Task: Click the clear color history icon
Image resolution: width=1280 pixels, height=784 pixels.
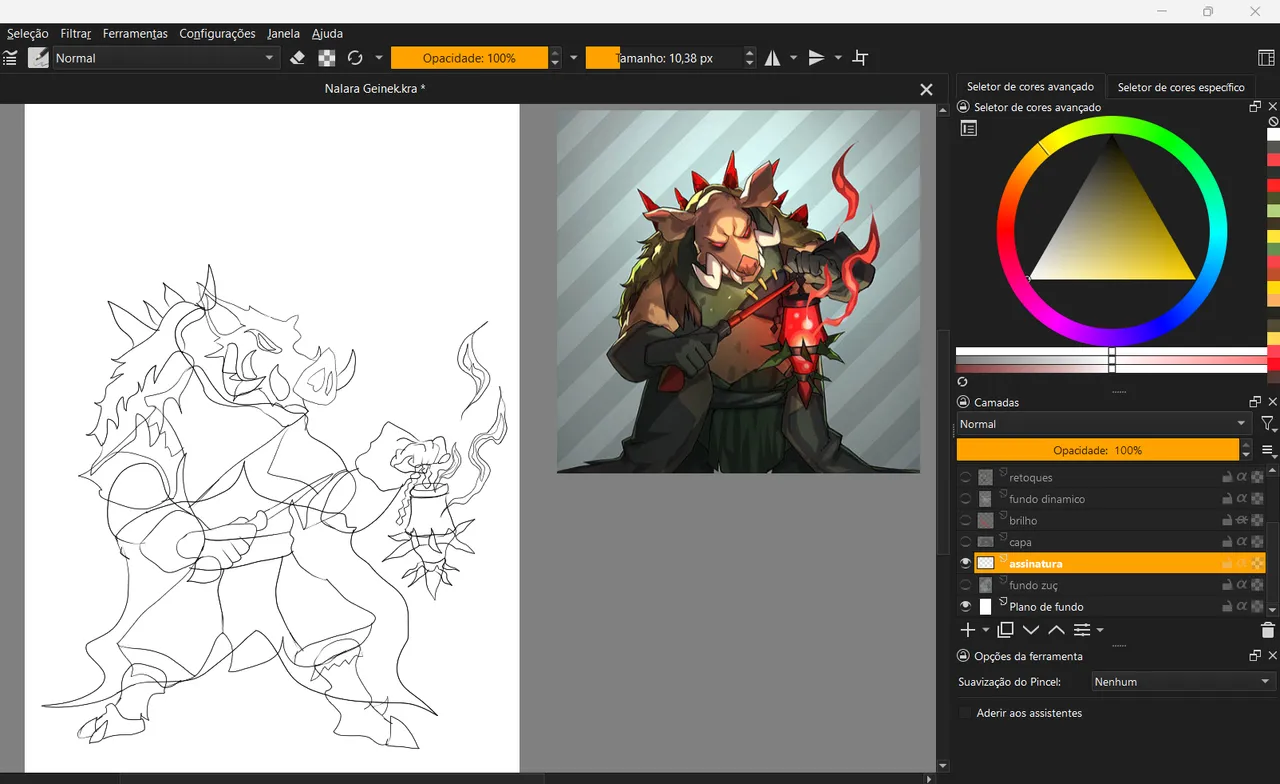Action: click(x=1273, y=121)
